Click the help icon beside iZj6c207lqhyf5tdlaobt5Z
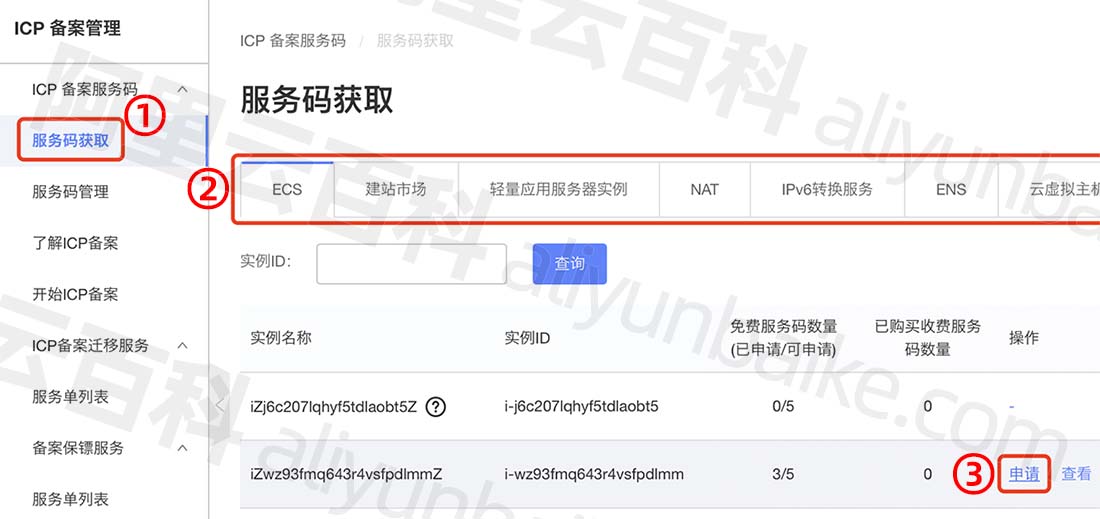The image size is (1100, 519). tap(436, 406)
